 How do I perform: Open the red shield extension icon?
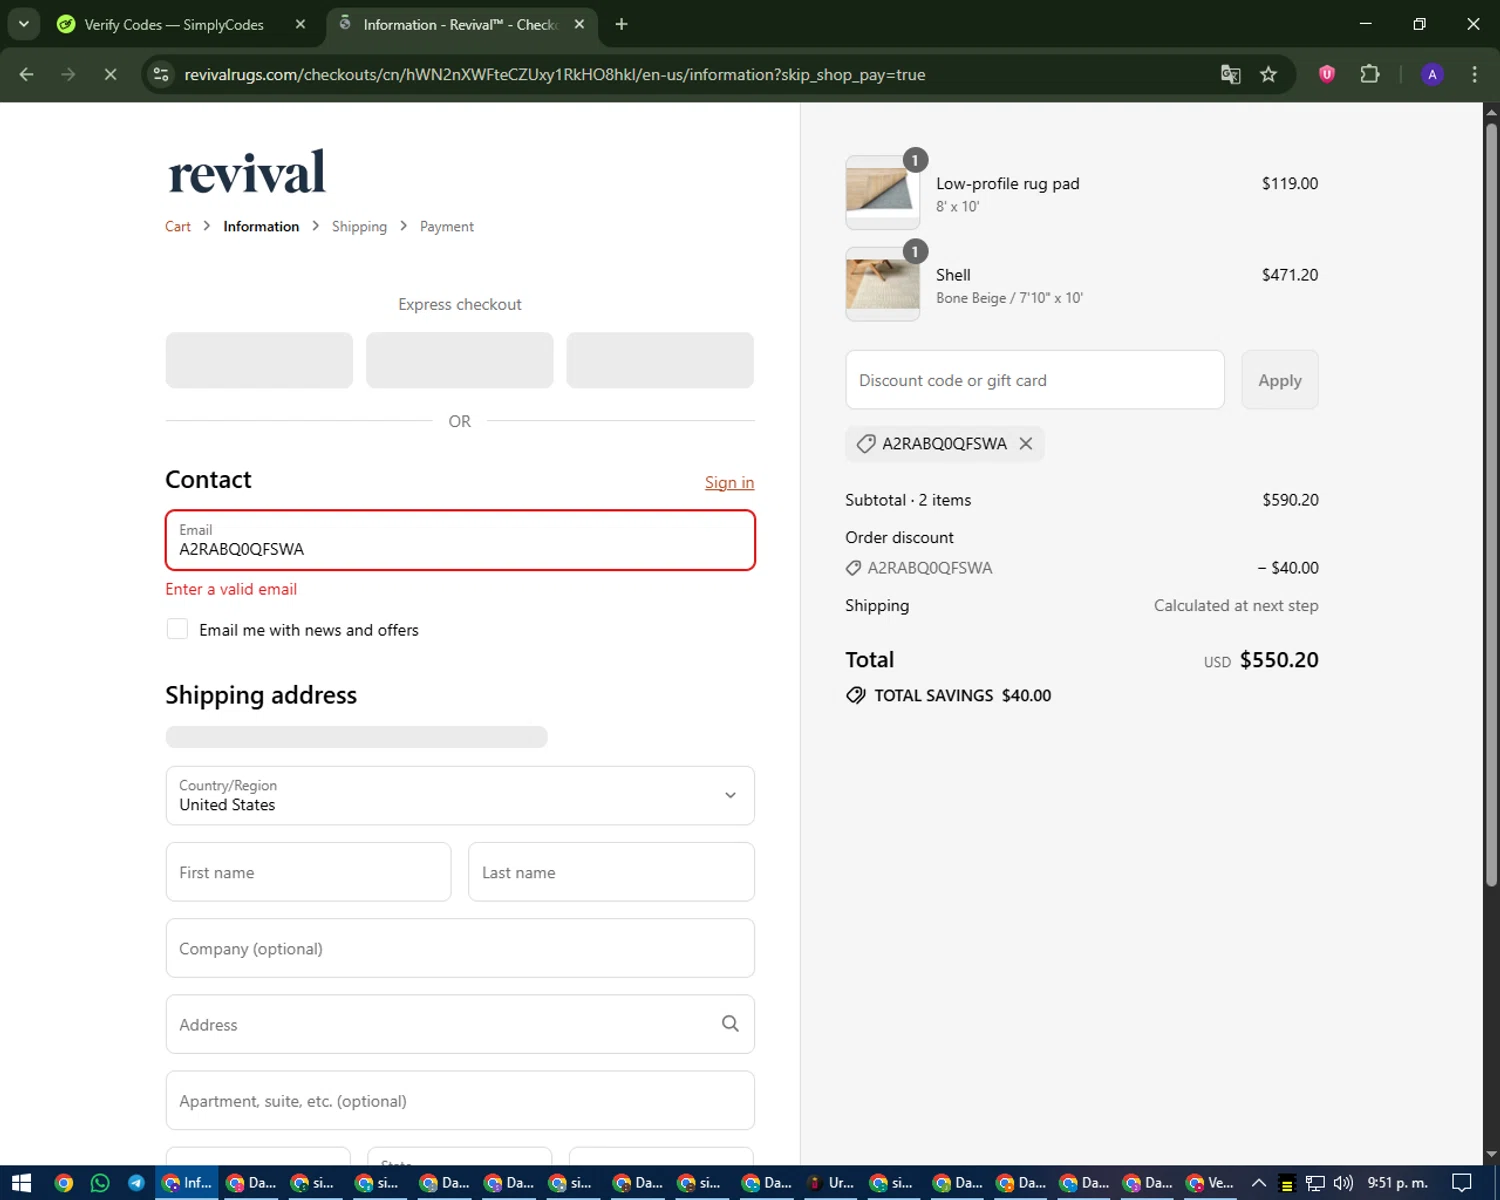click(1327, 74)
